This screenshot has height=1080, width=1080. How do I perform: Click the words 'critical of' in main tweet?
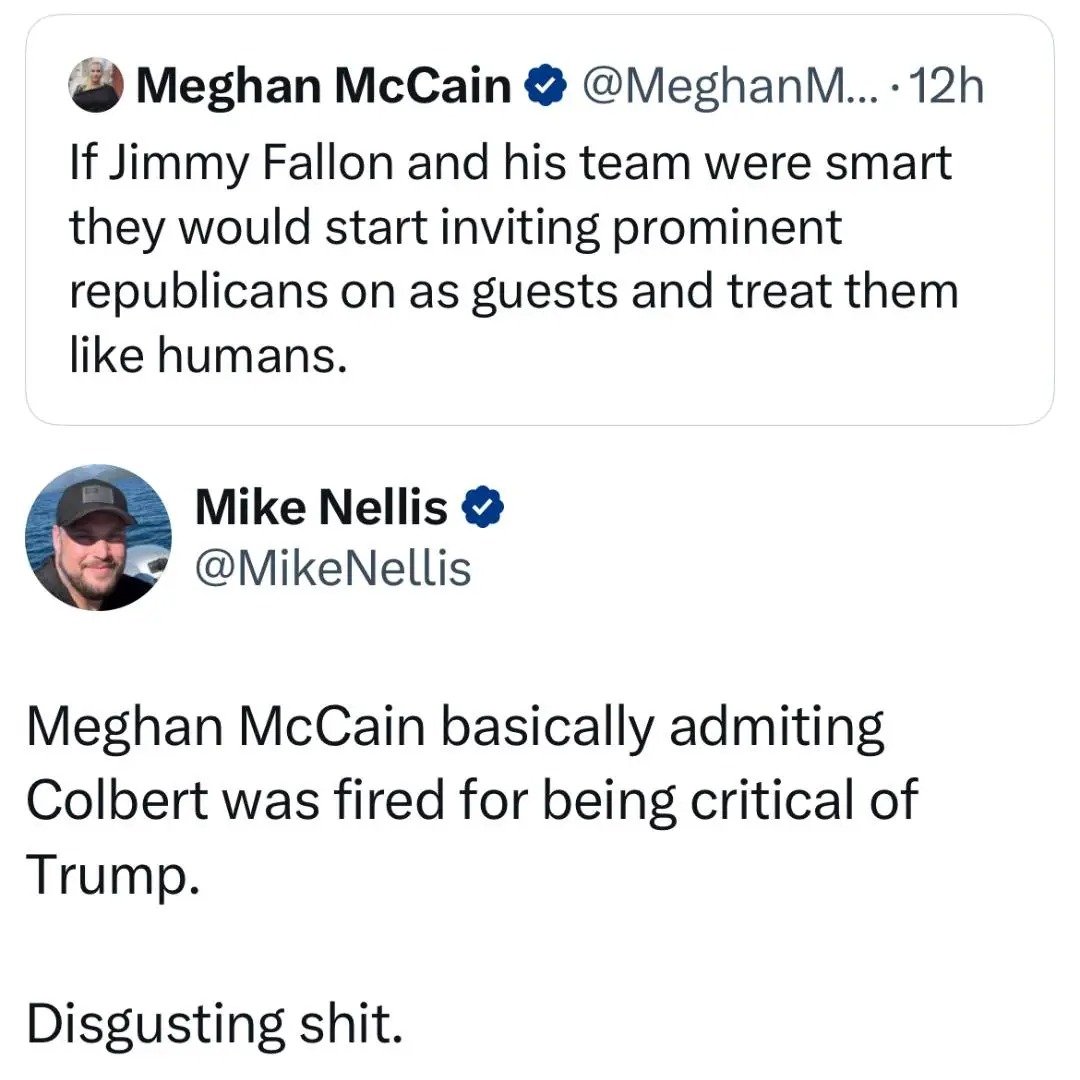click(x=804, y=800)
